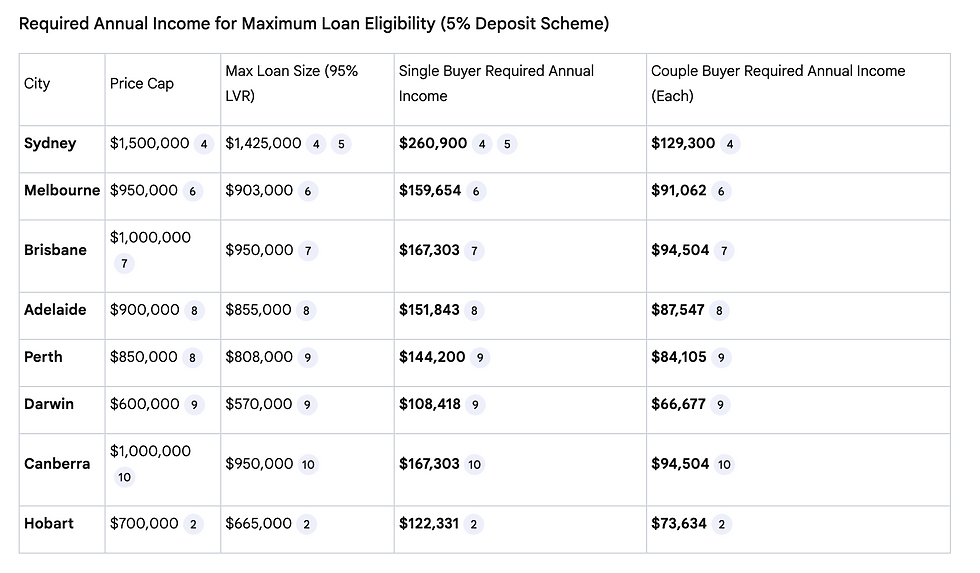Image resolution: width=980 pixels, height=573 pixels.
Task: Open citation 6 beside Melbourne's $950,000 price cap
Action: (x=193, y=191)
